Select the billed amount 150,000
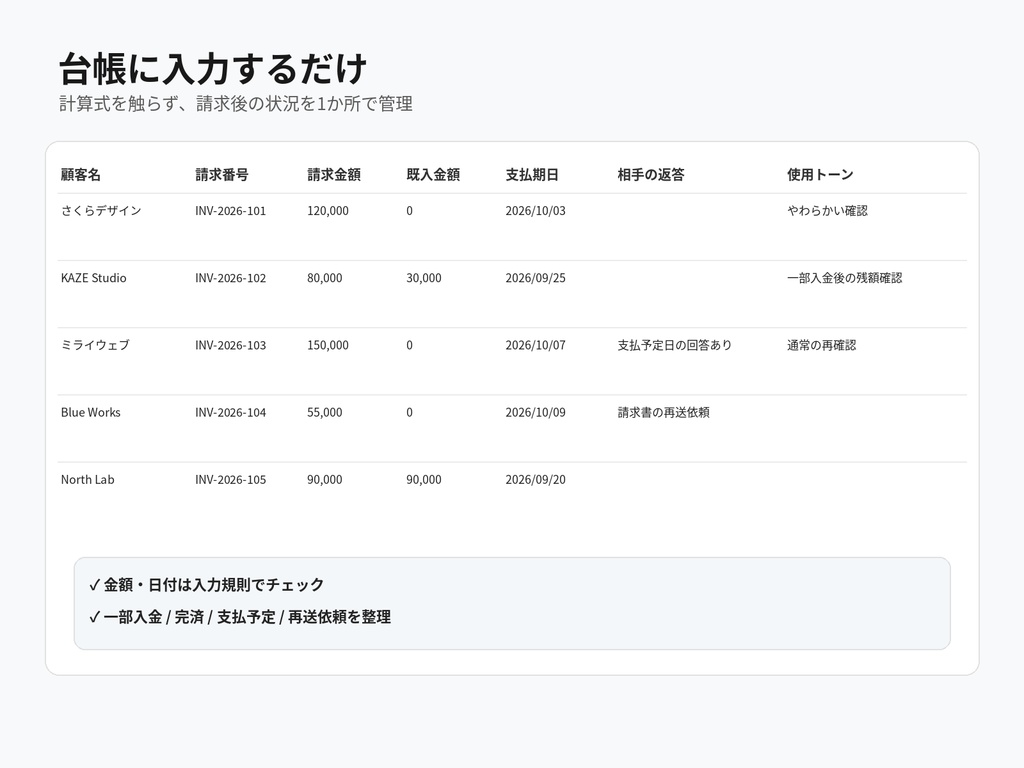 click(328, 345)
